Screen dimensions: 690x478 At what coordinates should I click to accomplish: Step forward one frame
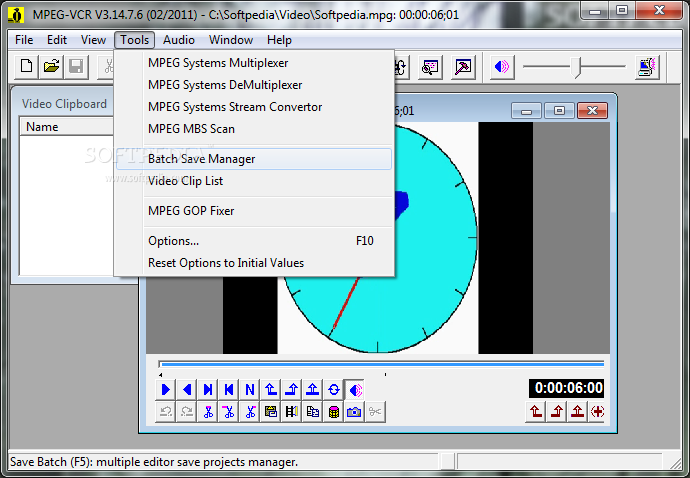coord(208,390)
